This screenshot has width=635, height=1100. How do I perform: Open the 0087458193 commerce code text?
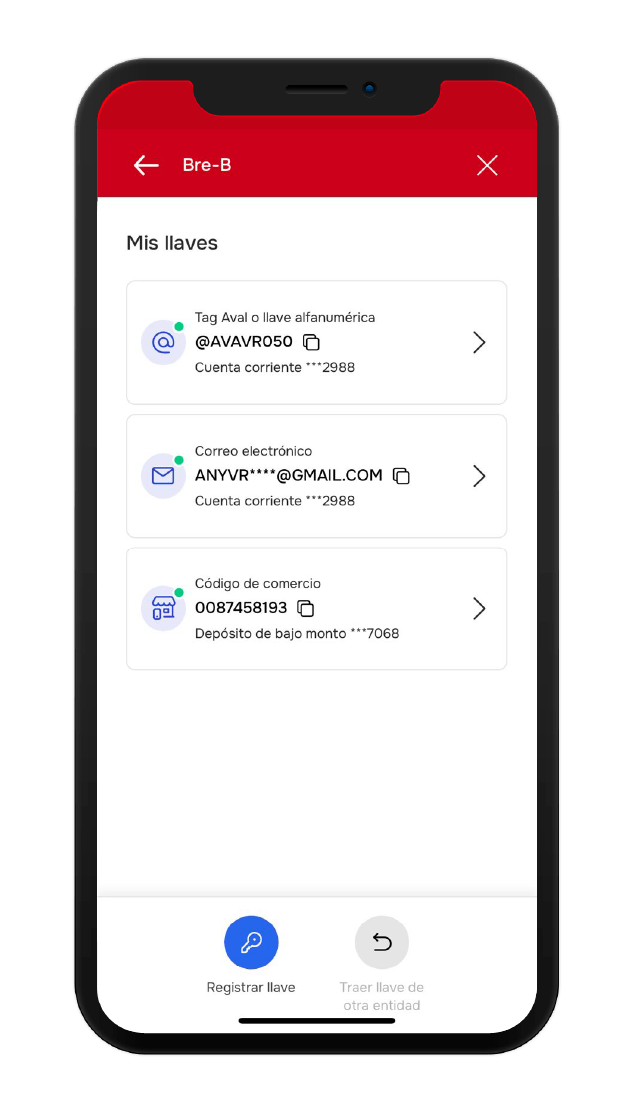pyautogui.click(x=241, y=608)
